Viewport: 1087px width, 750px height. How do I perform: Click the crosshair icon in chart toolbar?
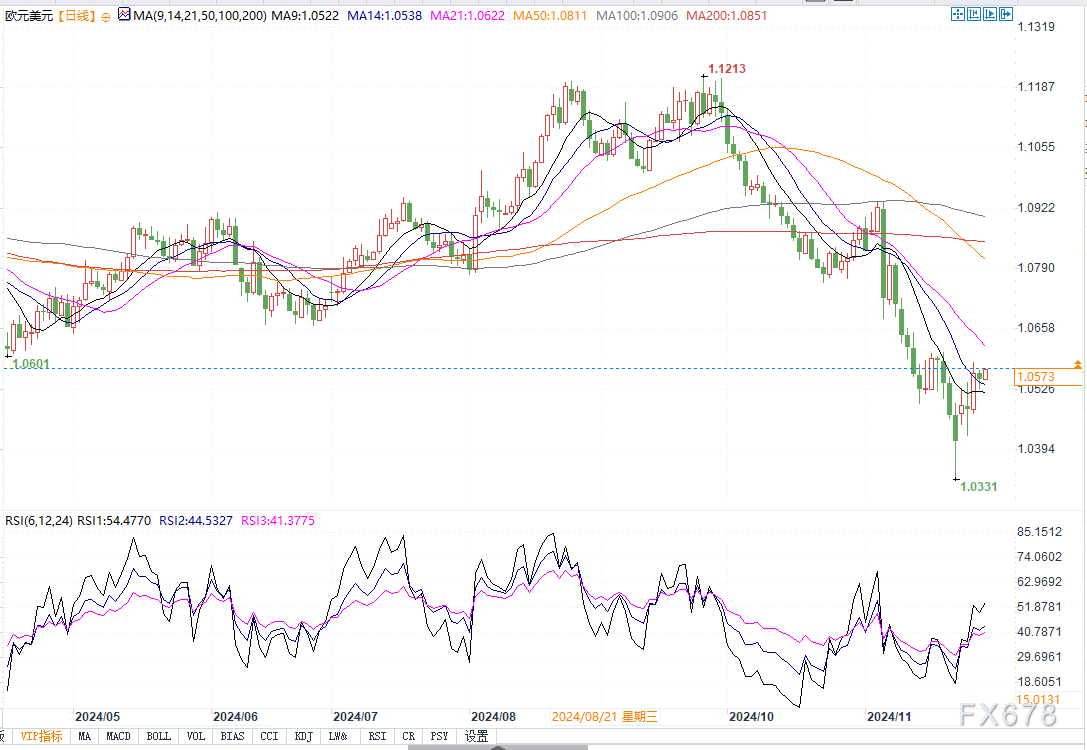point(958,15)
